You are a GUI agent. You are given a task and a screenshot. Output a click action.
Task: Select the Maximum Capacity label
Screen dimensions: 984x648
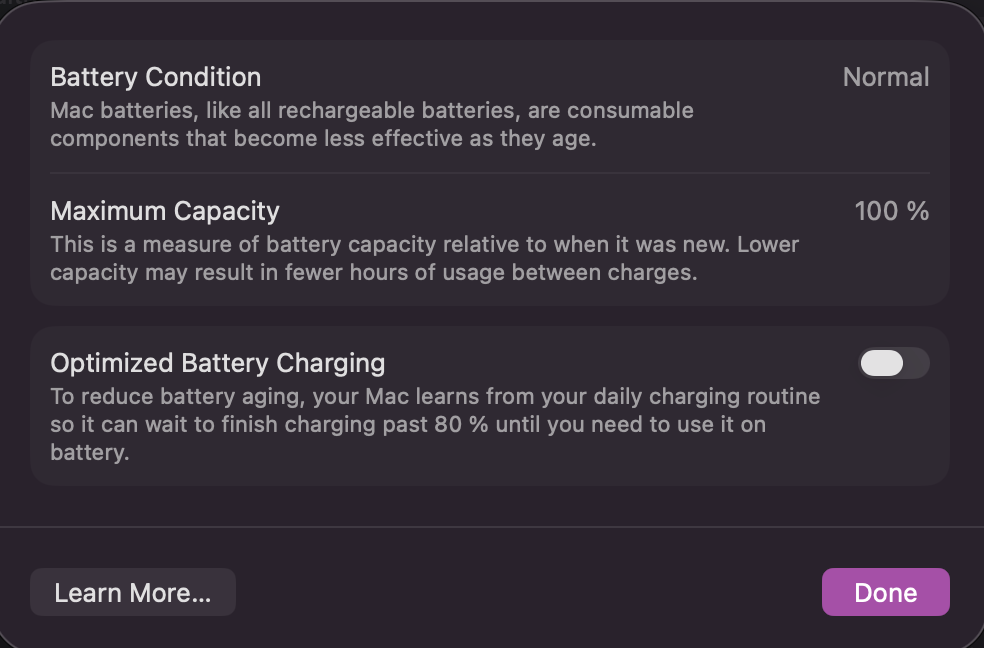[165, 211]
